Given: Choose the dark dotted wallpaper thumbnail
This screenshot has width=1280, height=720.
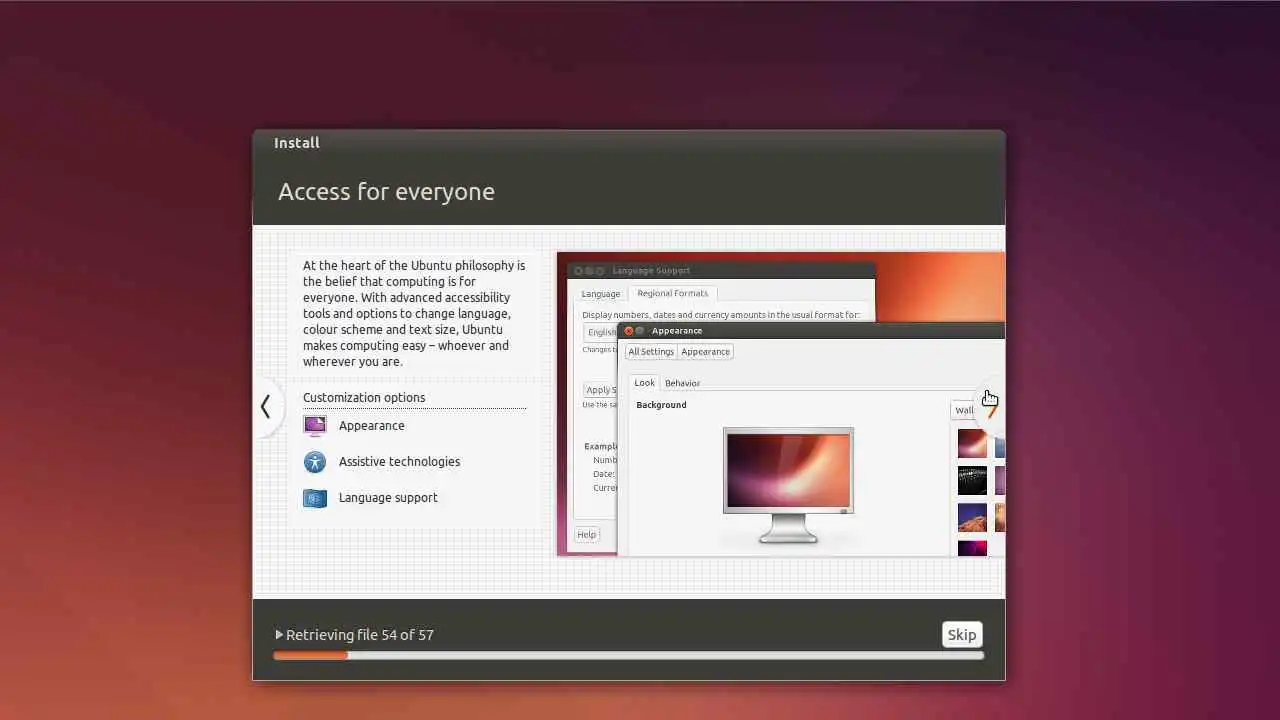Looking at the screenshot, I should [972, 480].
